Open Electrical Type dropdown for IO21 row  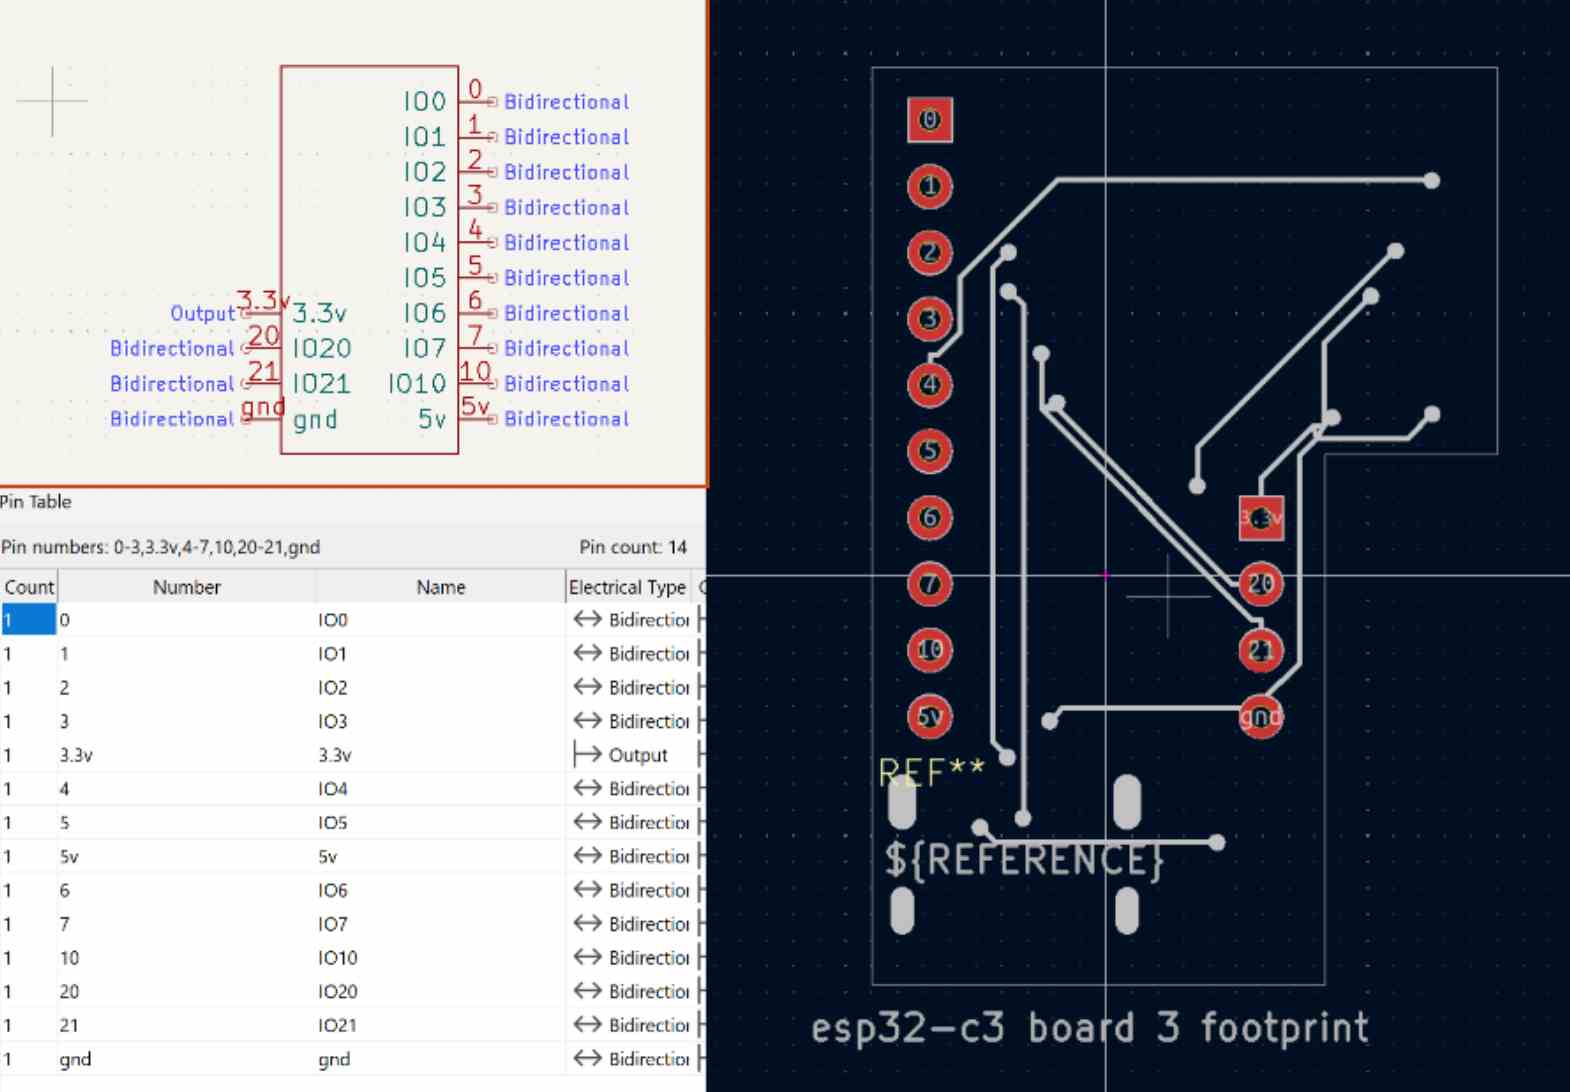click(x=632, y=1025)
